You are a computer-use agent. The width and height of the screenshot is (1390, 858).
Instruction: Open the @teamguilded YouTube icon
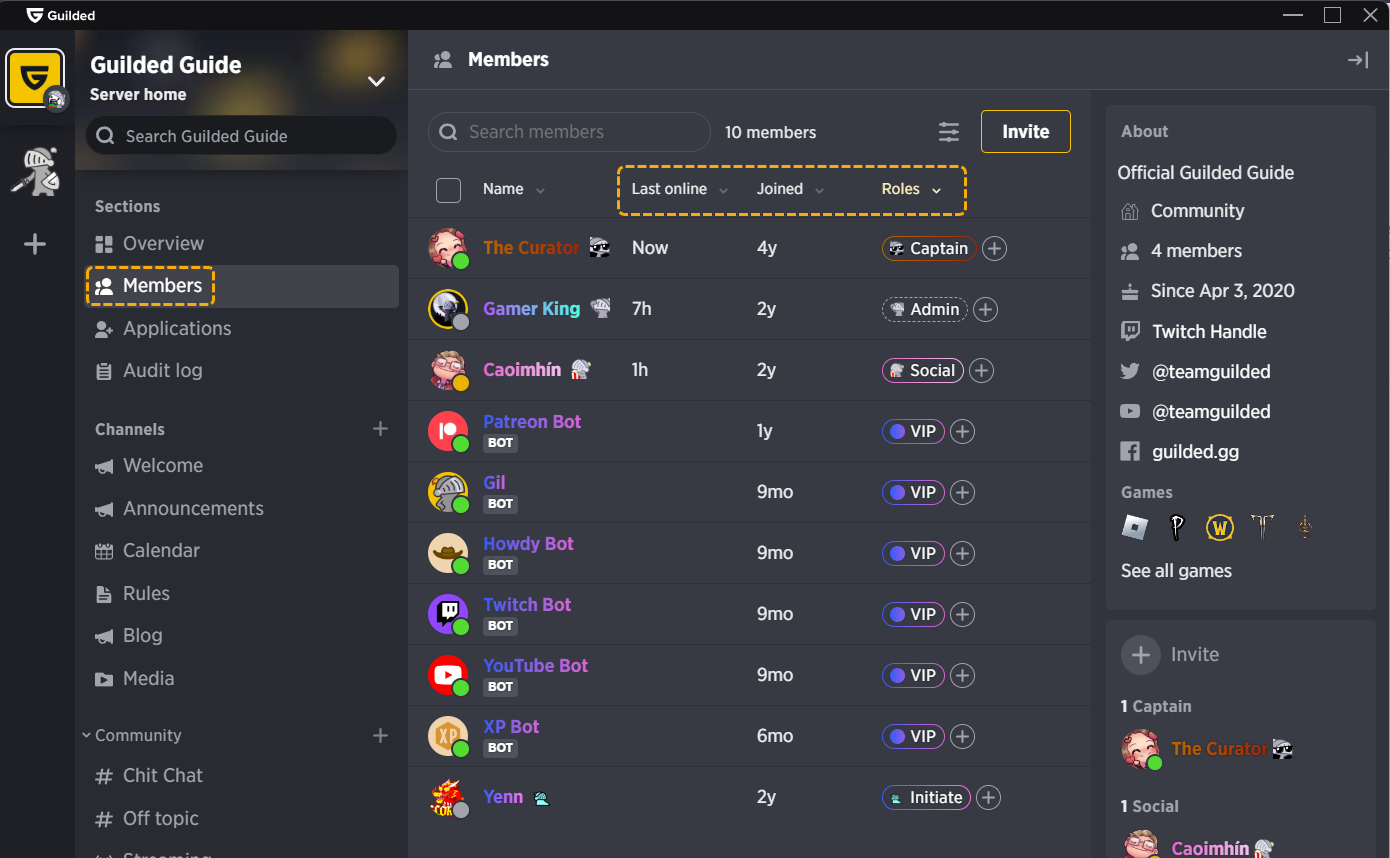click(x=1130, y=411)
